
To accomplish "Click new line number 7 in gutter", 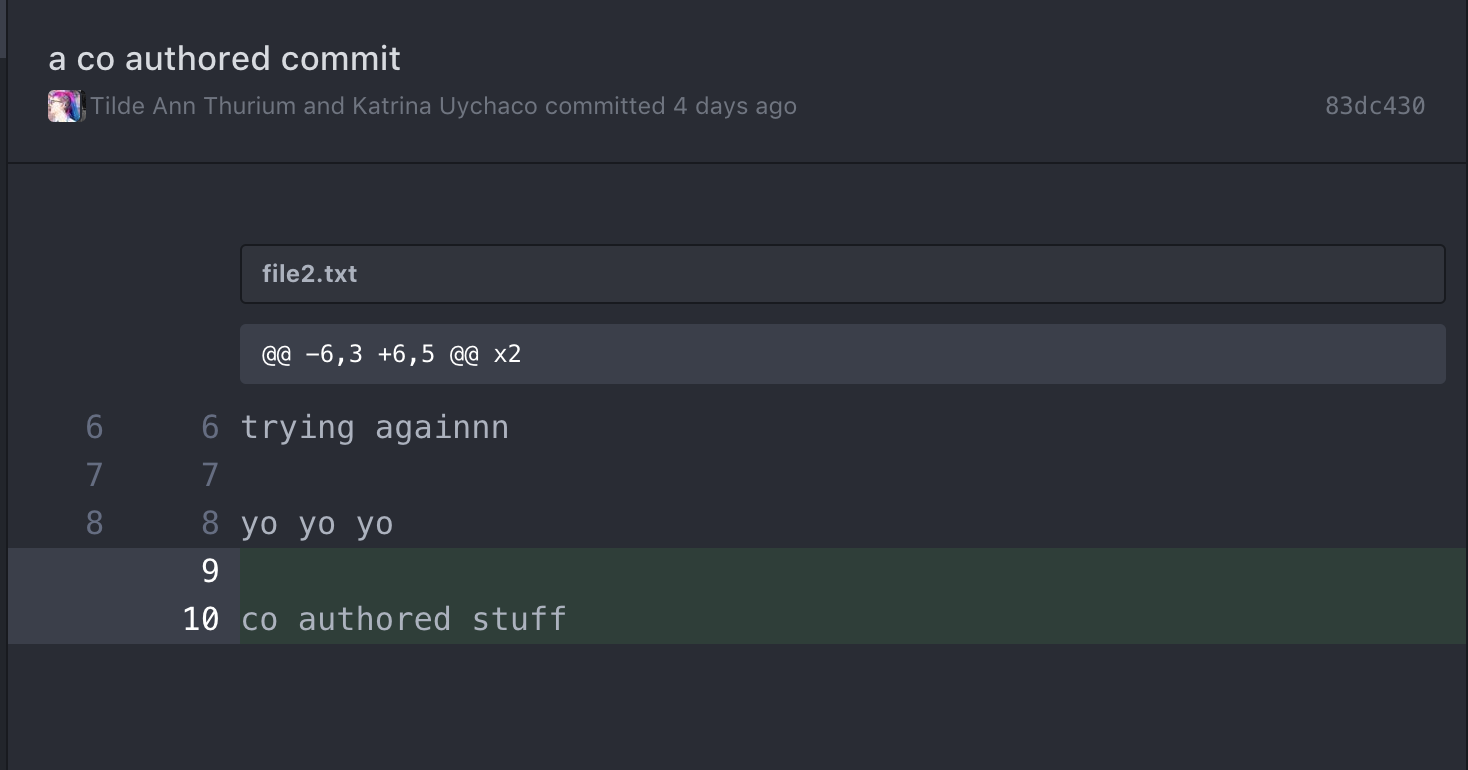I will point(209,475).
